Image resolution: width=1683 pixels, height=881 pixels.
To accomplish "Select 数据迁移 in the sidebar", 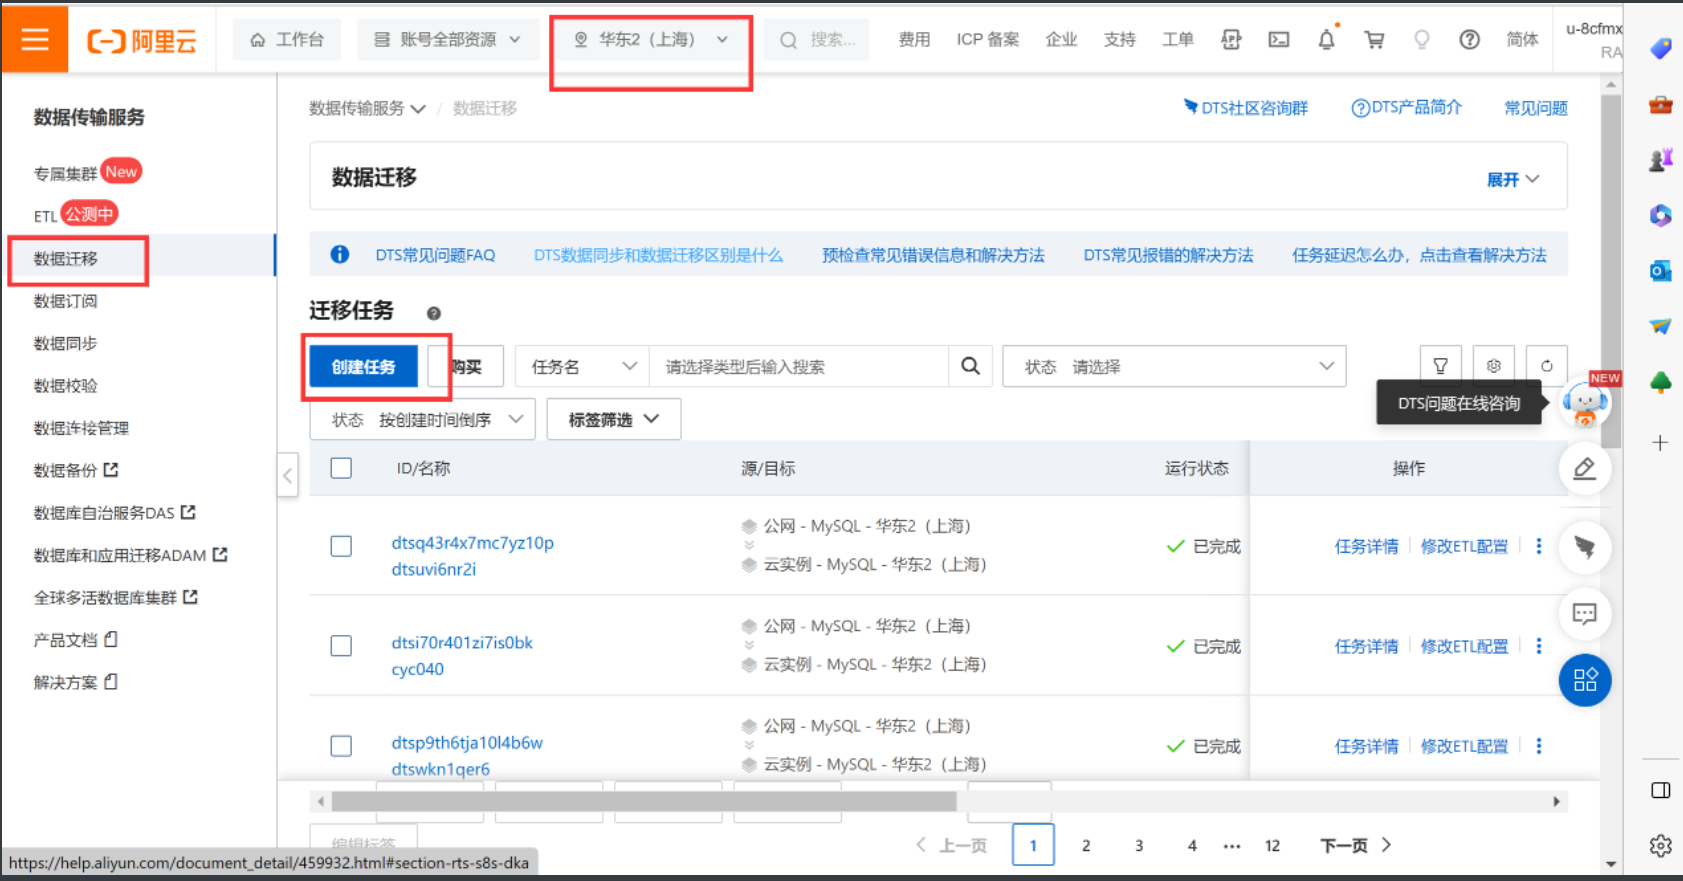I will (66, 259).
